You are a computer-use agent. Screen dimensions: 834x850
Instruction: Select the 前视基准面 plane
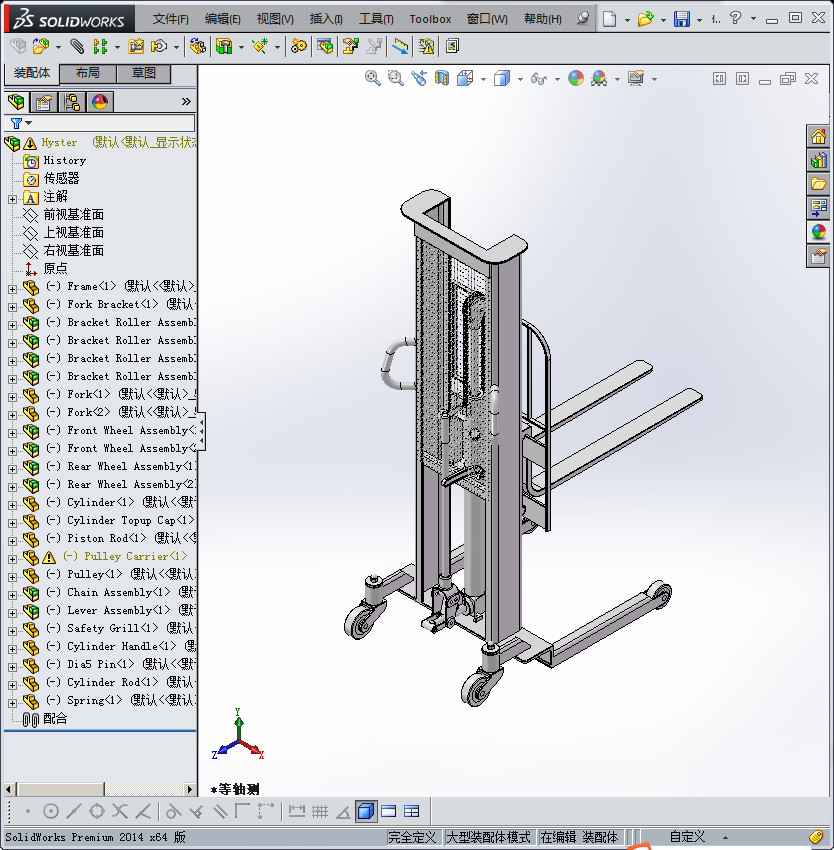(73, 215)
